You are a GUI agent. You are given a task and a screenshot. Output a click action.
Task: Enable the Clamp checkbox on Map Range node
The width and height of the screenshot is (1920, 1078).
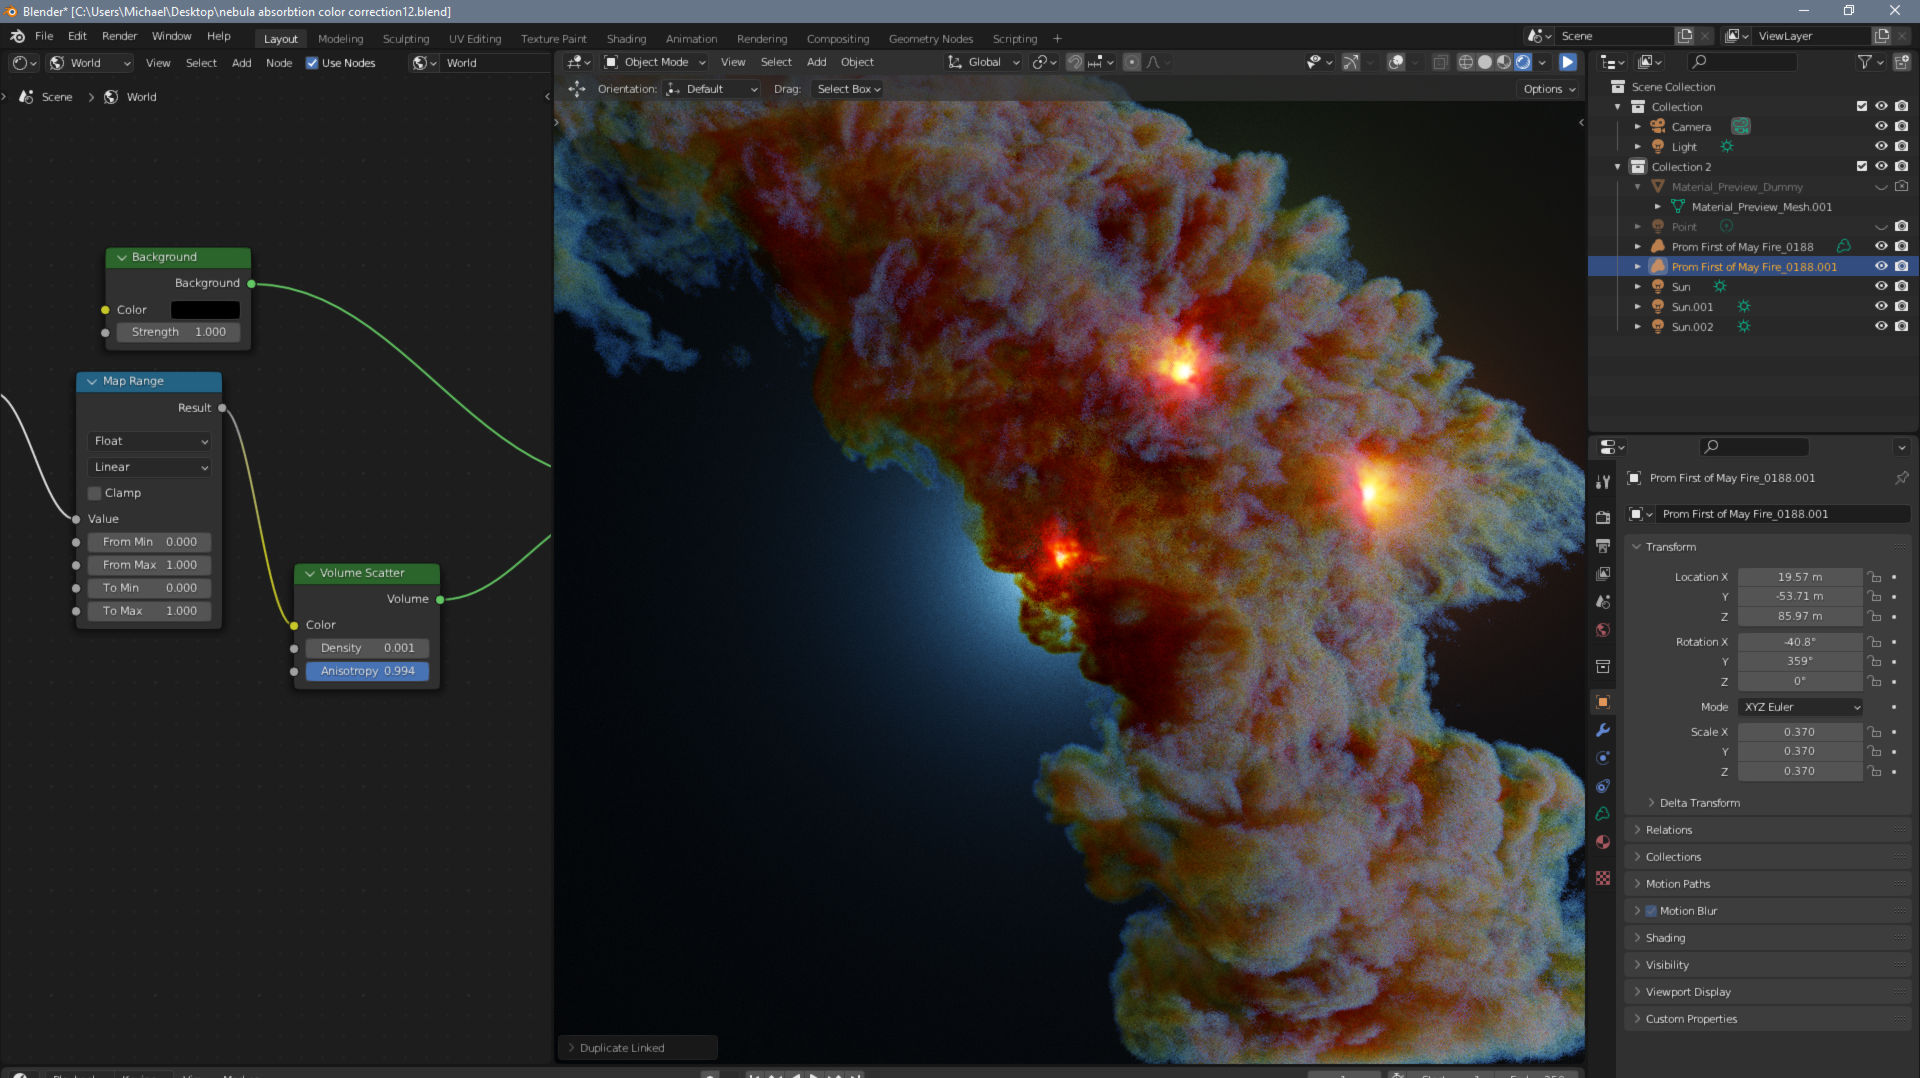94,493
